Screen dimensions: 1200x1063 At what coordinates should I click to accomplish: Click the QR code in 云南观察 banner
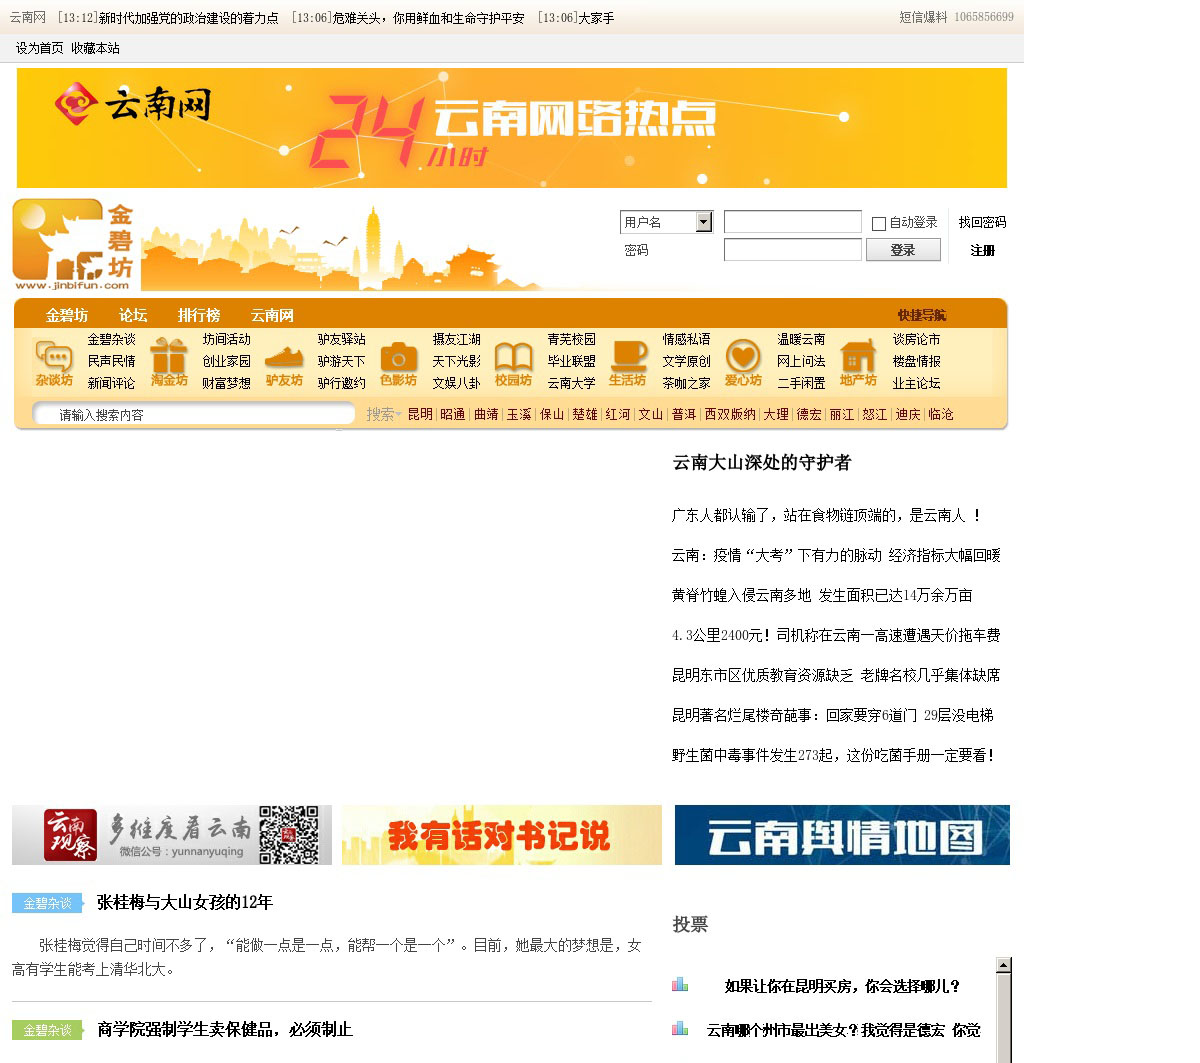289,835
